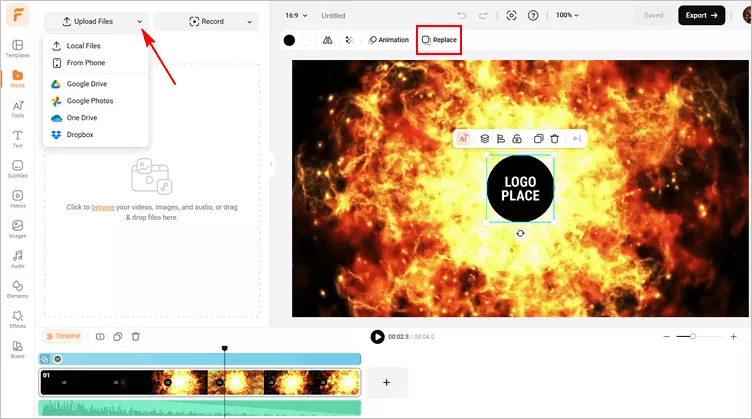Open the Audio sidebar panel
This screenshot has height=419, width=752.
click(18, 259)
